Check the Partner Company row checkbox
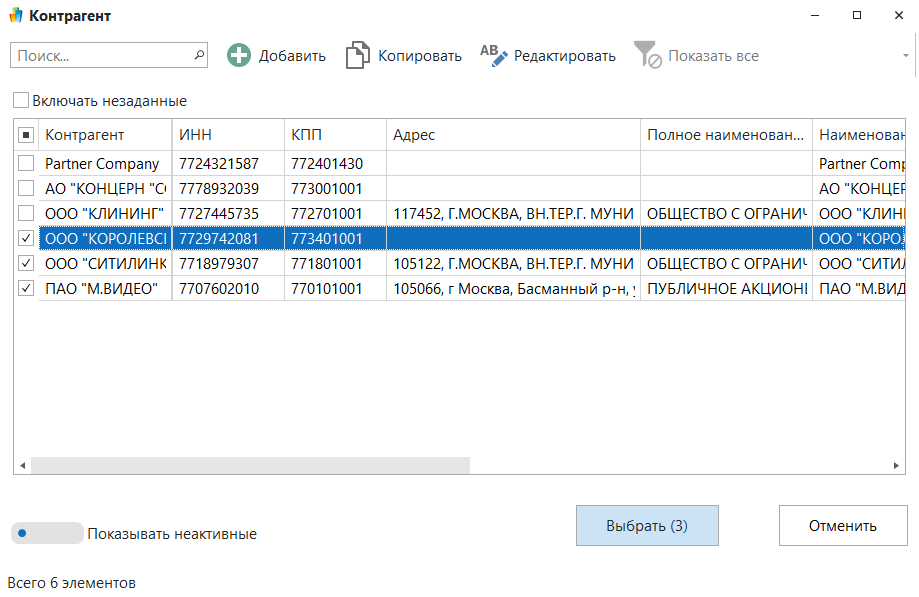 pyautogui.click(x=26, y=164)
